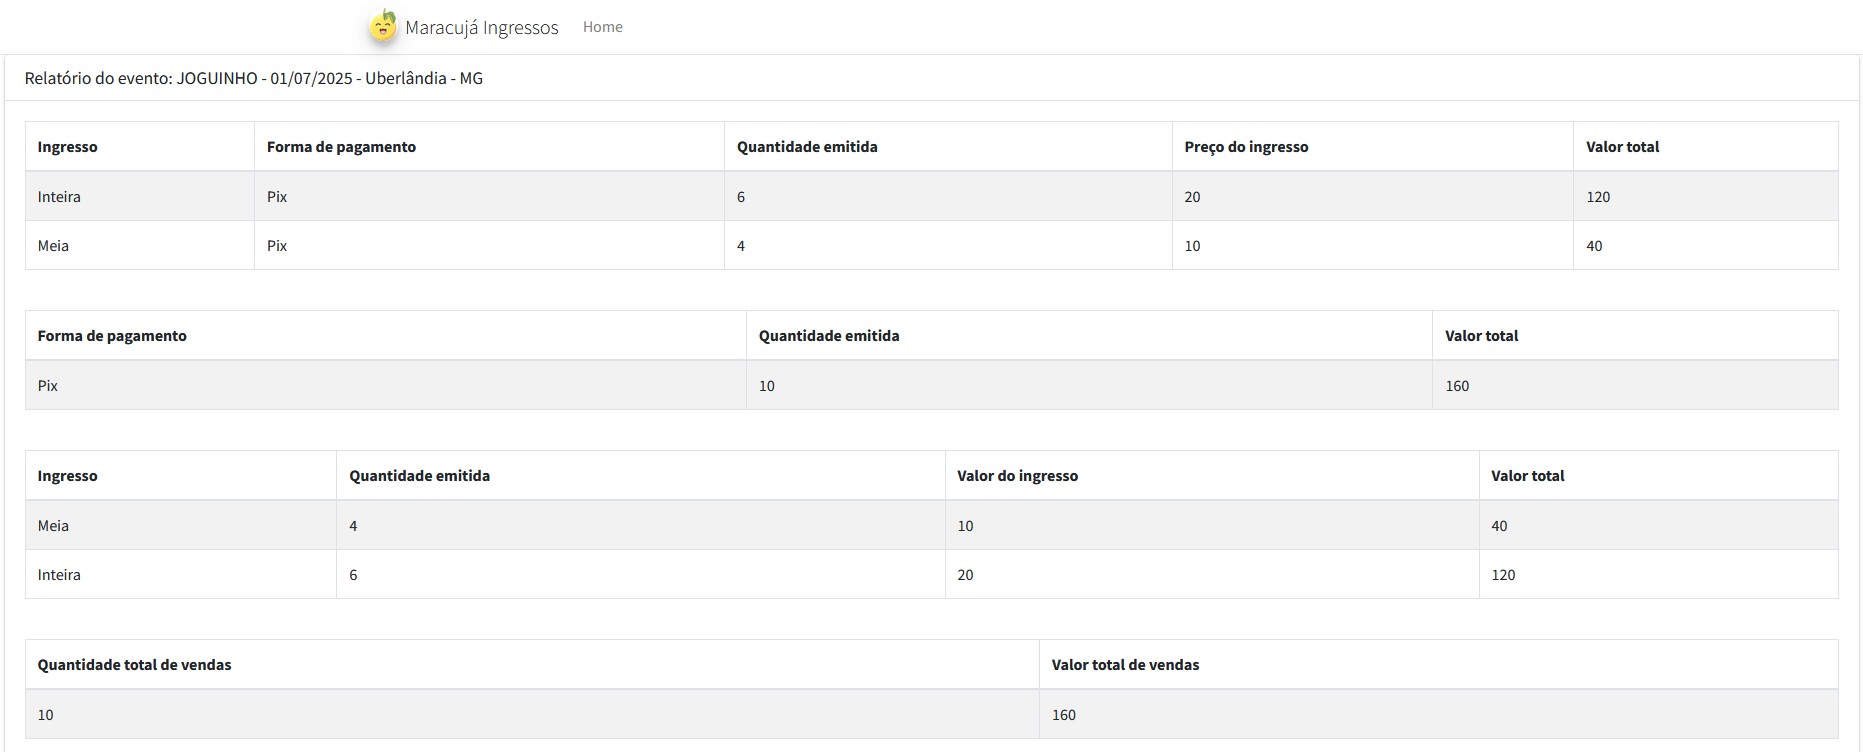Click price 20 under Preço do ingresso
1863x752 pixels.
click(x=1192, y=197)
